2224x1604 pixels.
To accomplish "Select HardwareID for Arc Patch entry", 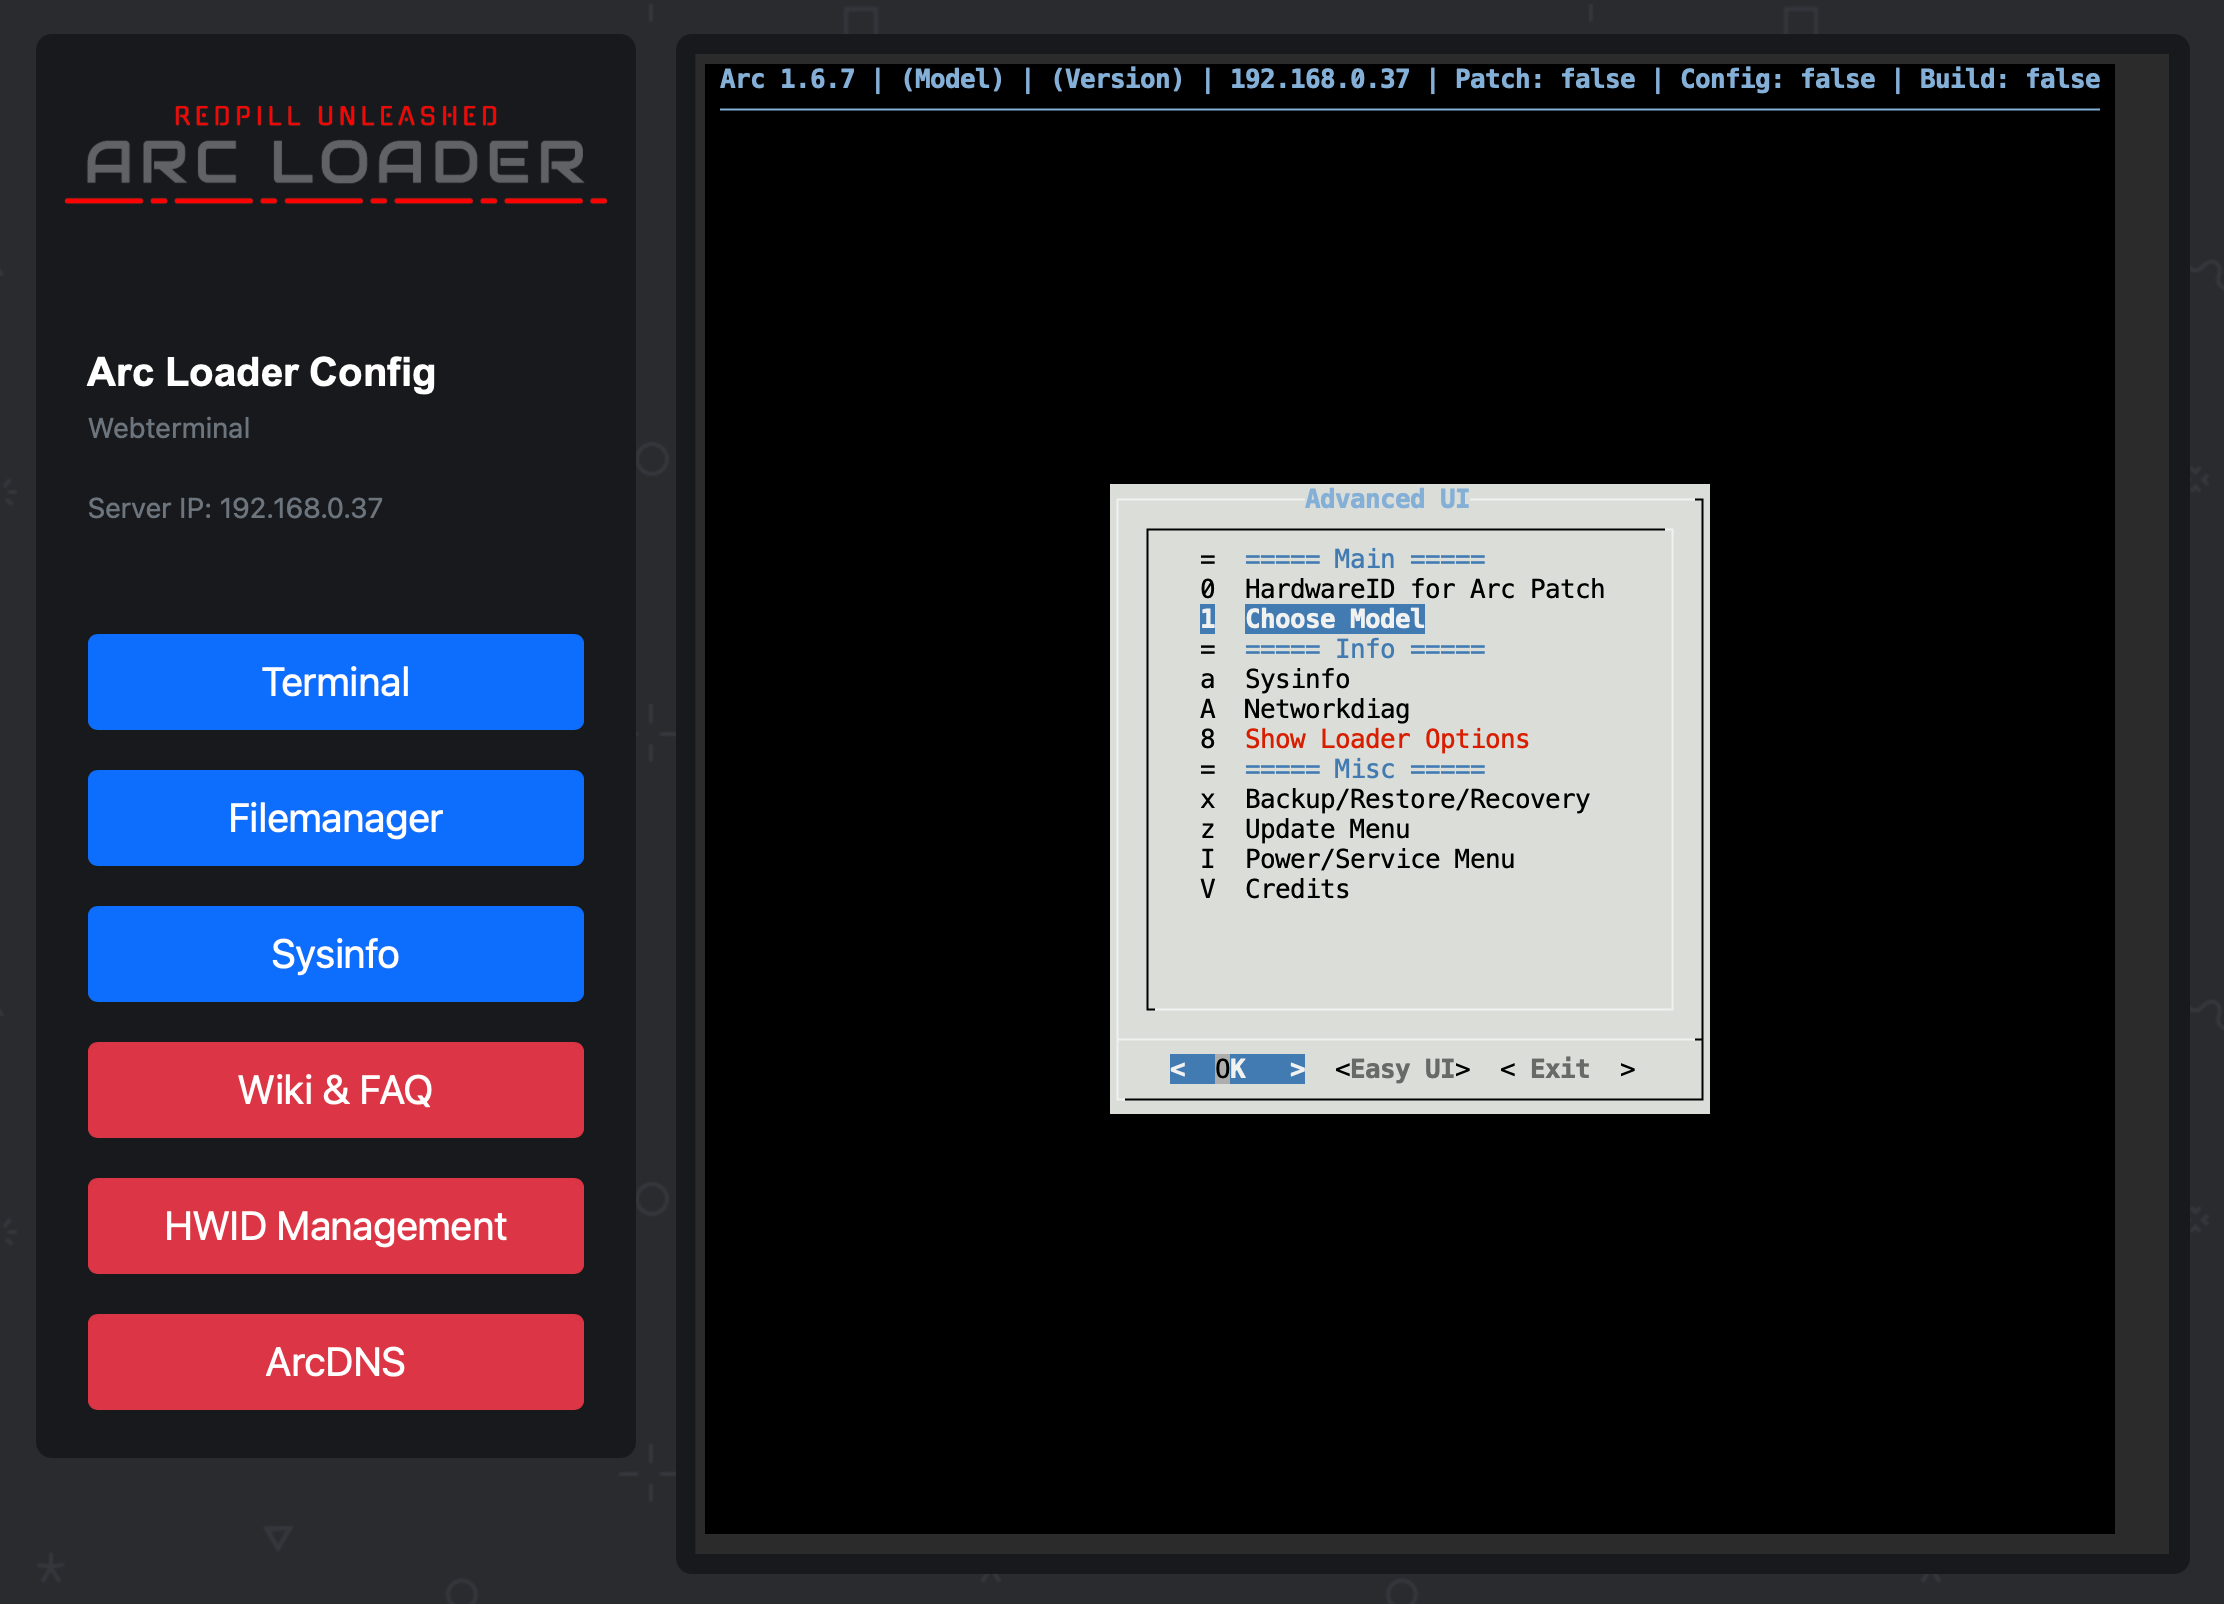I will [x=1423, y=589].
